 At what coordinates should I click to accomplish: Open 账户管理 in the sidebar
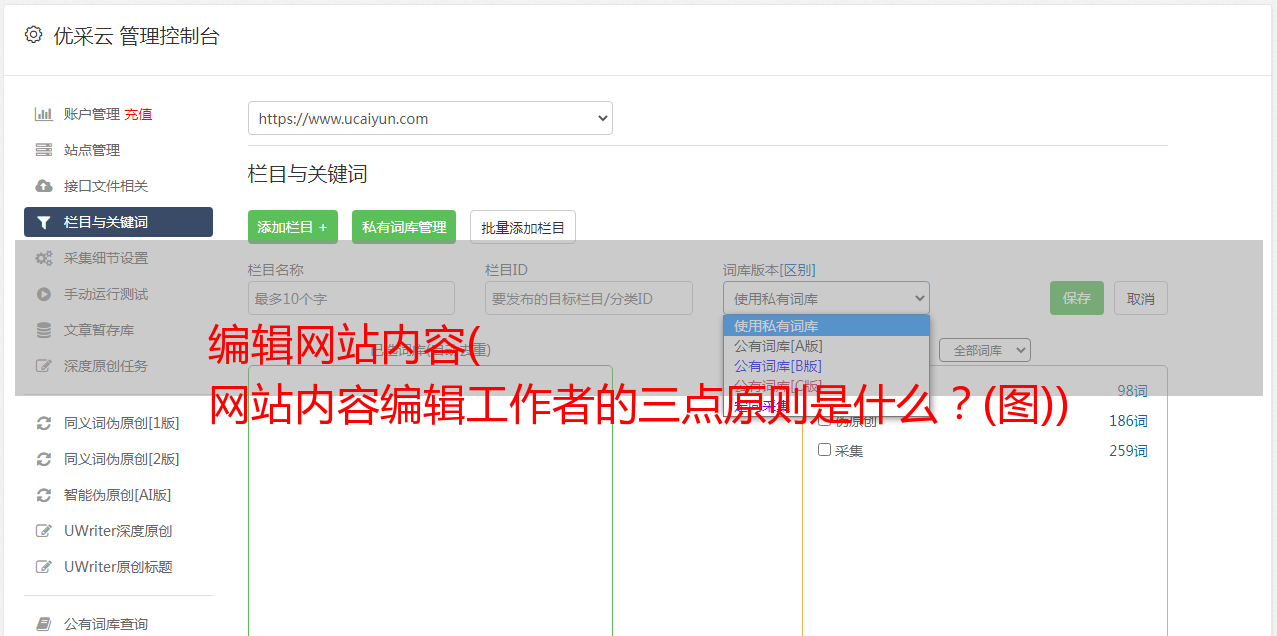(x=92, y=114)
